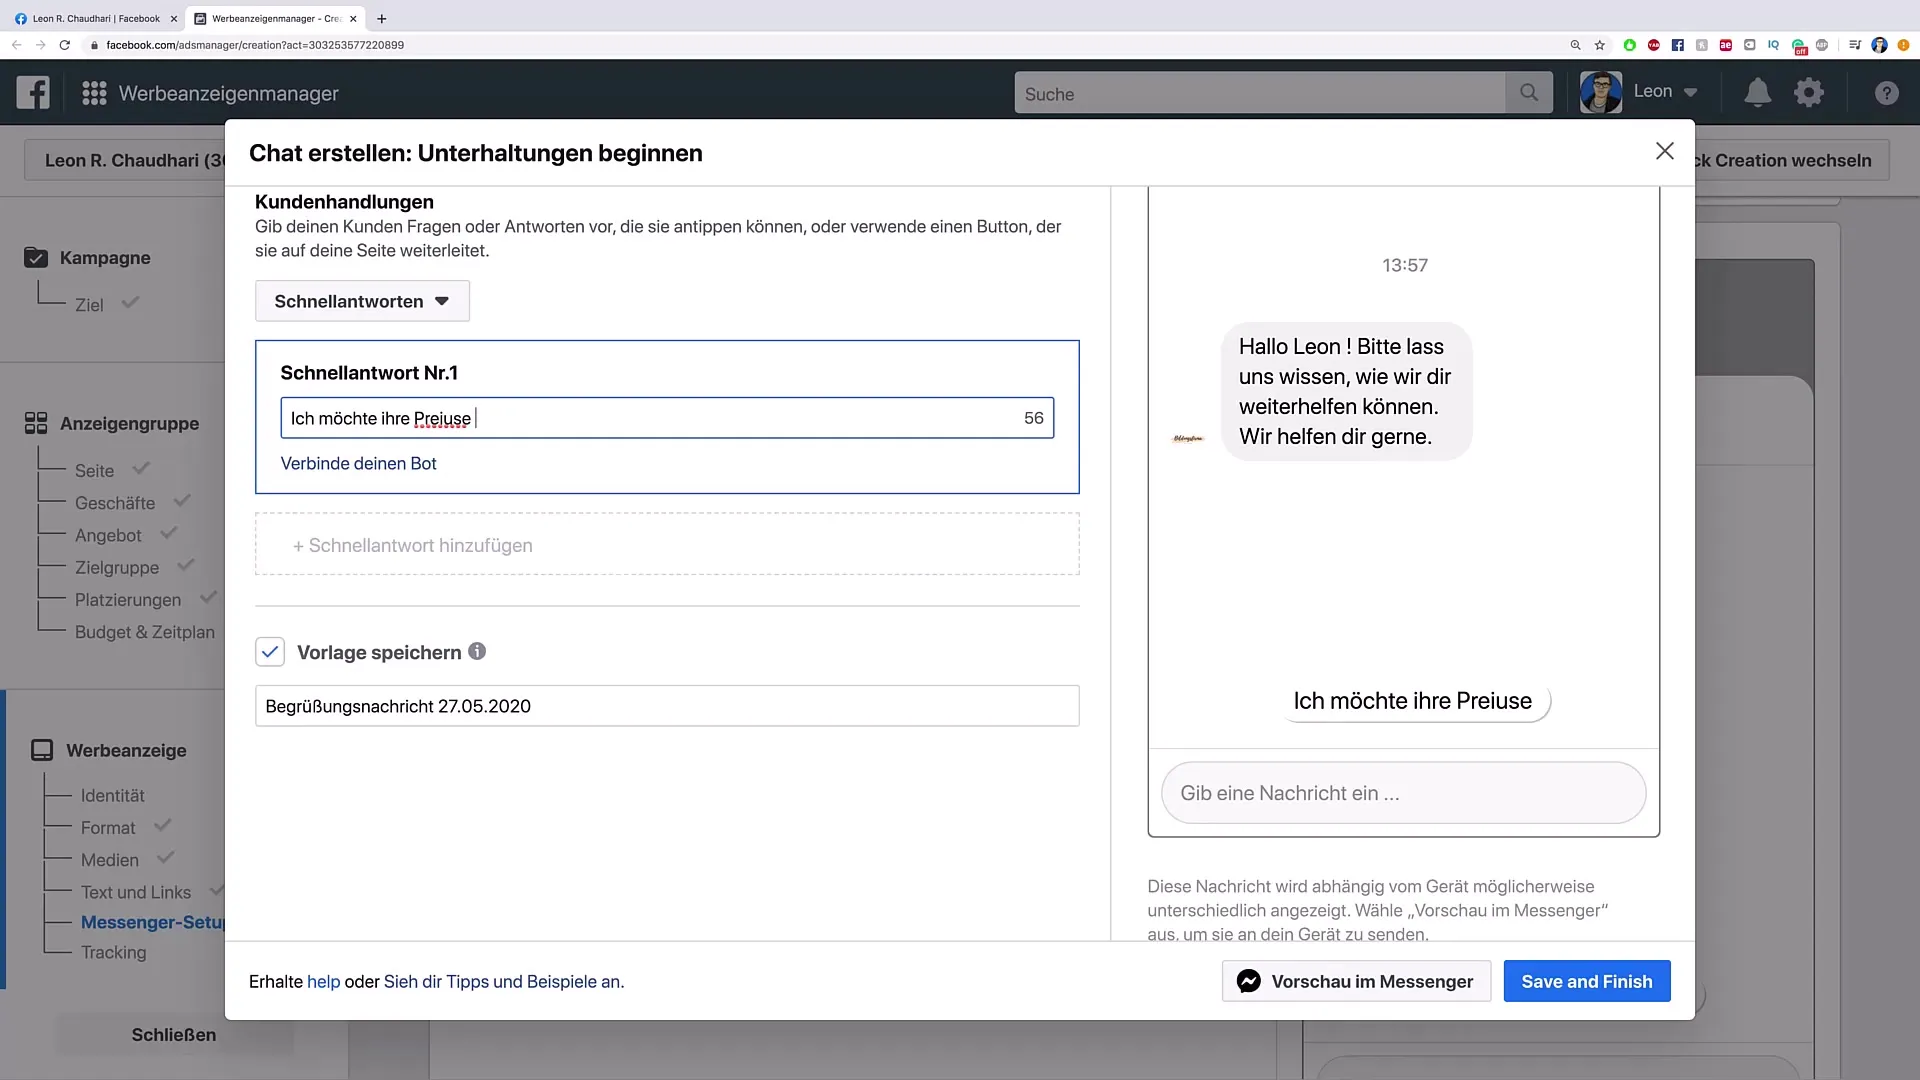
Task: Select Geschäfte in the sidebar
Action: pos(115,503)
